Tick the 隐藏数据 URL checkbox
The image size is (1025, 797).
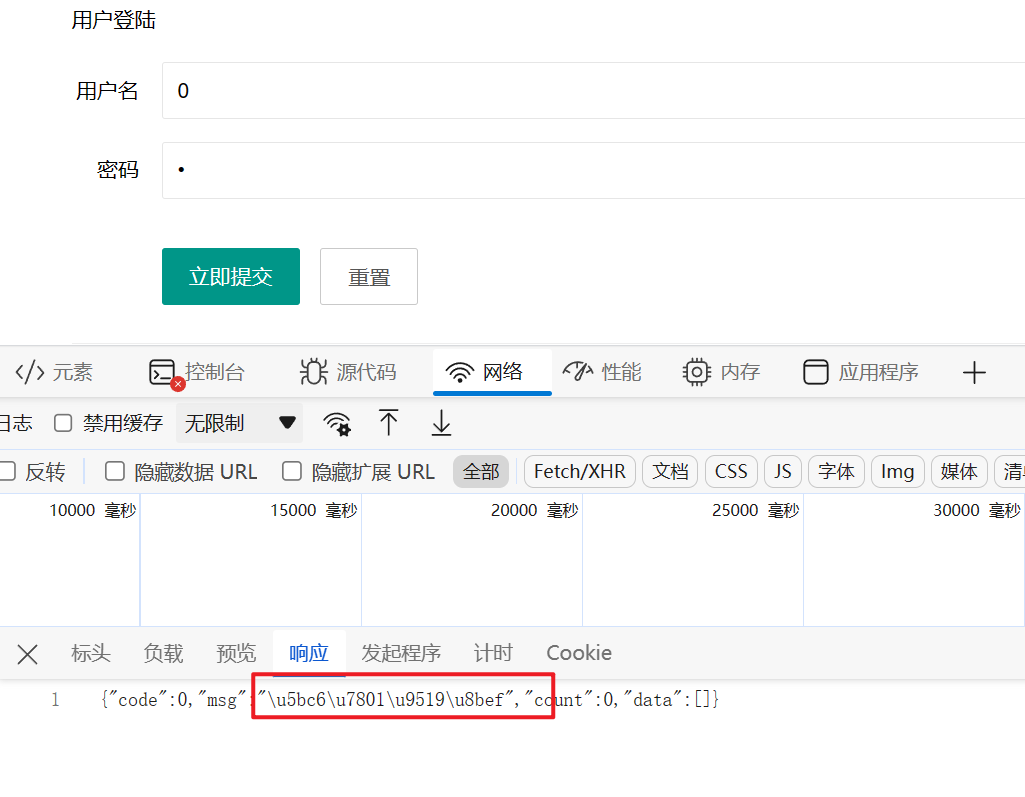click(115, 471)
